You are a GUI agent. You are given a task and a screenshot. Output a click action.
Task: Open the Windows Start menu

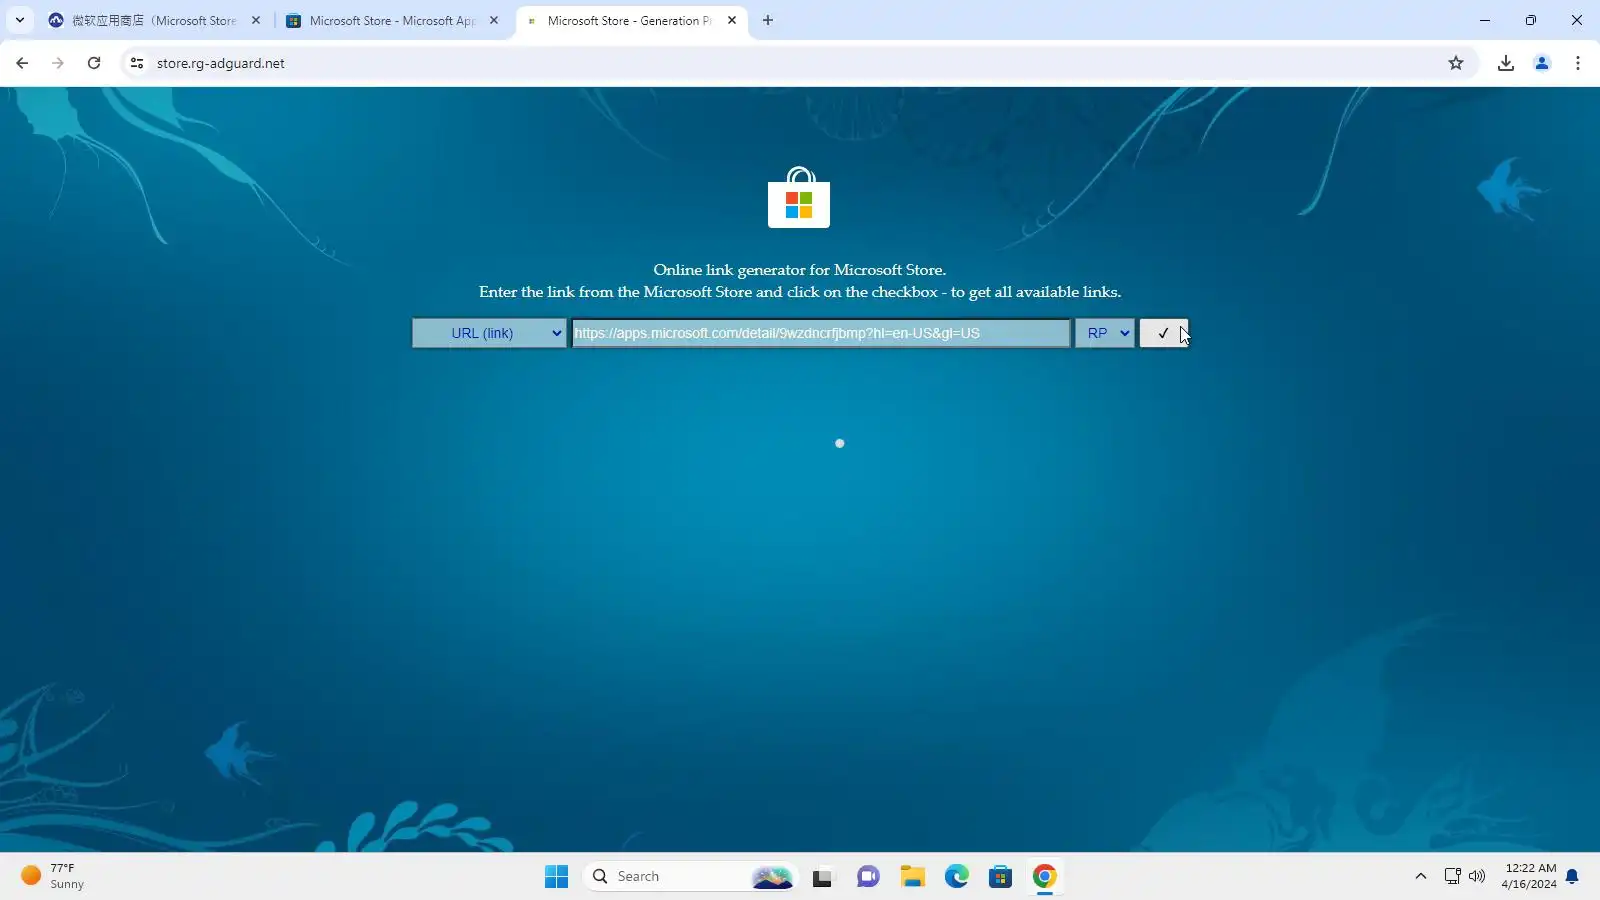(x=556, y=877)
